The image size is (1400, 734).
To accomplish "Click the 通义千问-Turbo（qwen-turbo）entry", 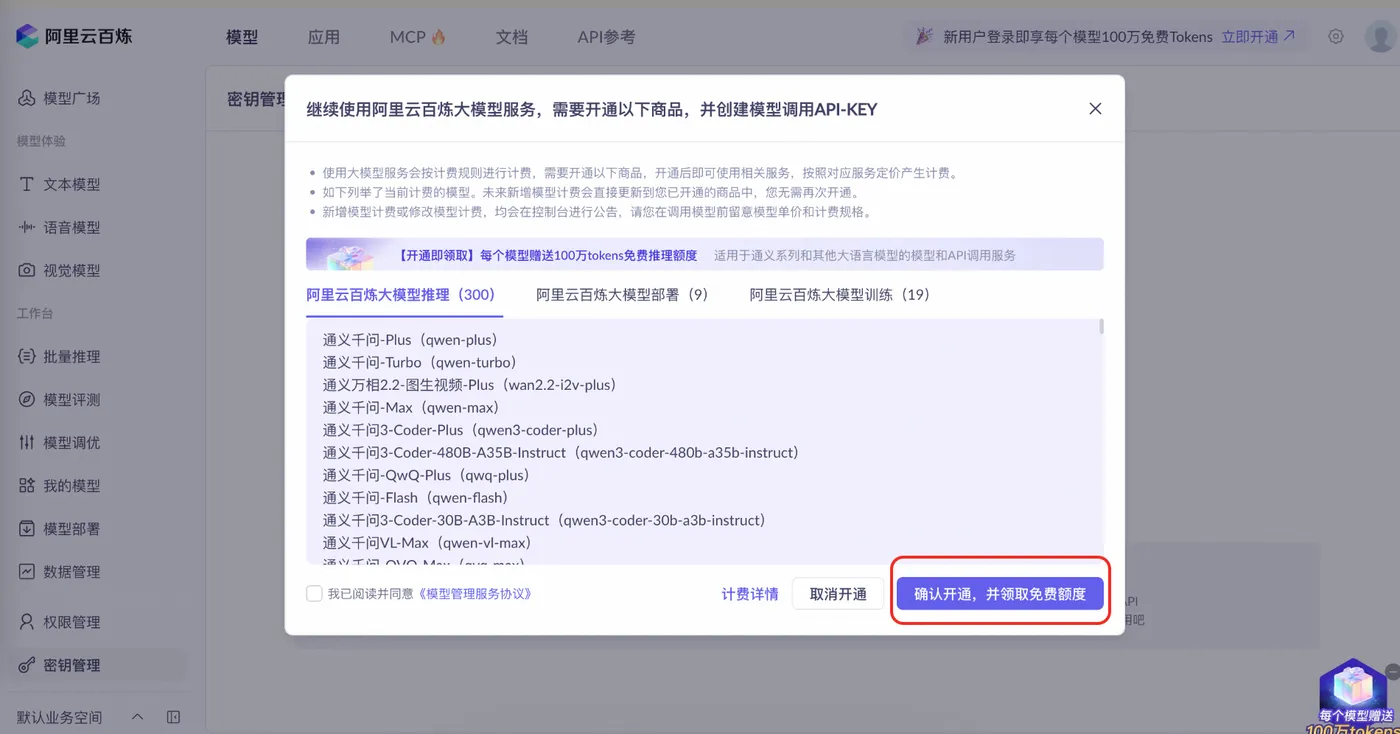I will coord(420,362).
